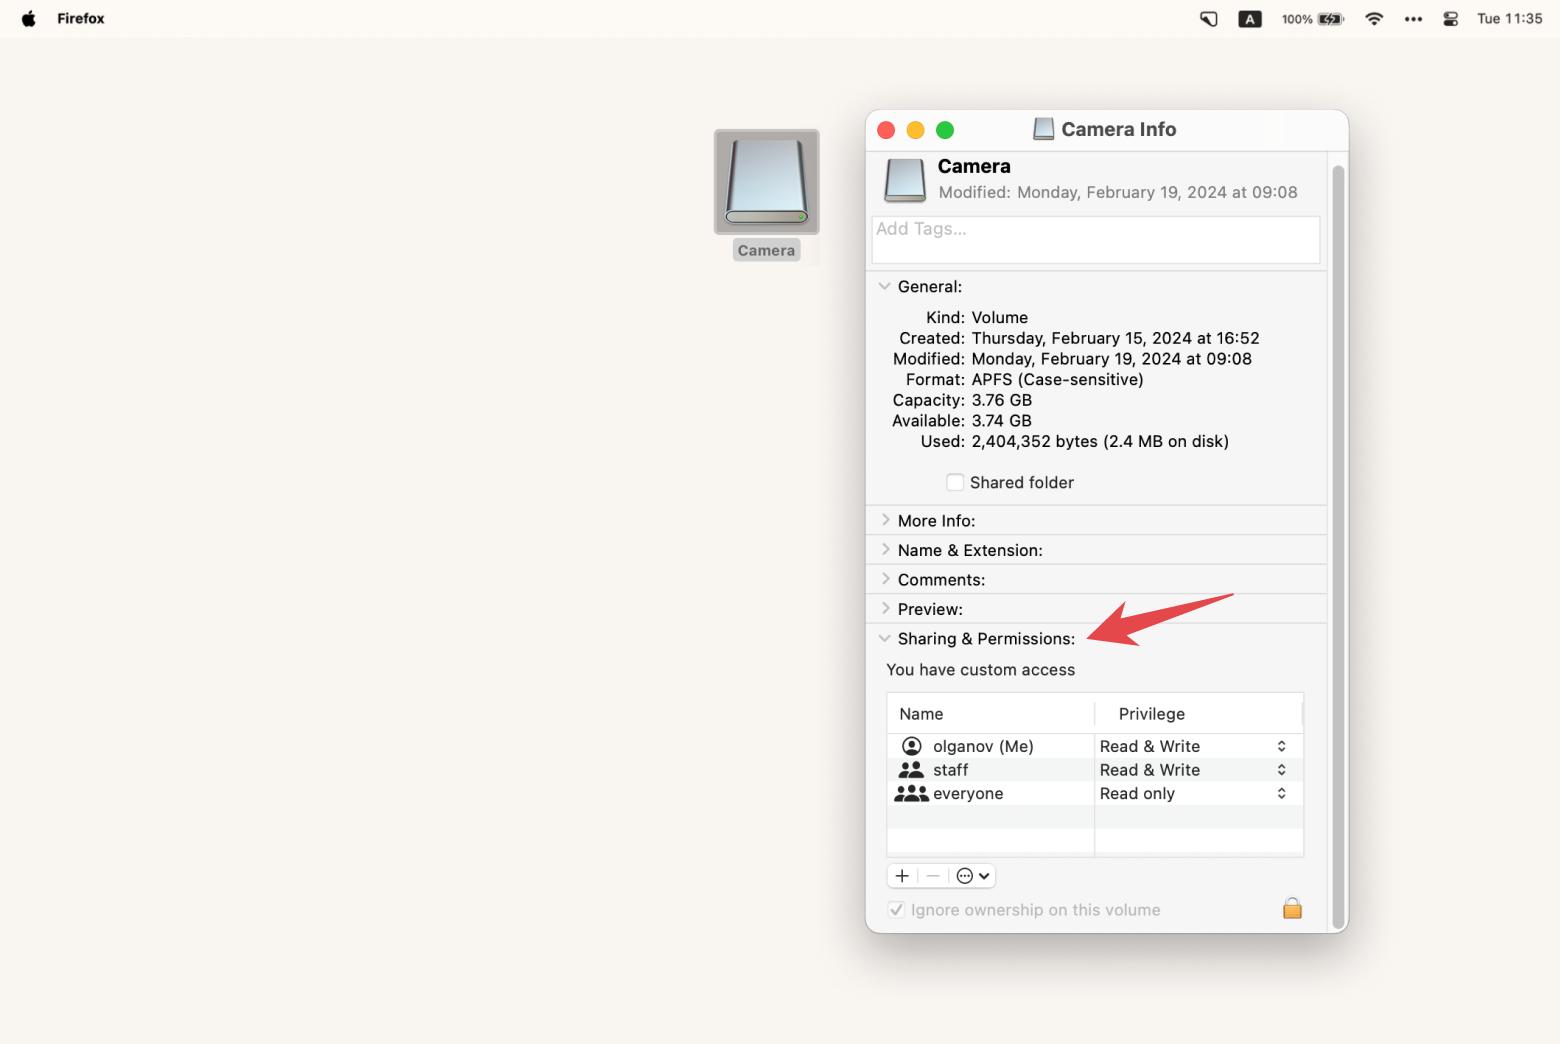
Task: Open Wi-Fi status in menu bar
Action: [x=1374, y=19]
